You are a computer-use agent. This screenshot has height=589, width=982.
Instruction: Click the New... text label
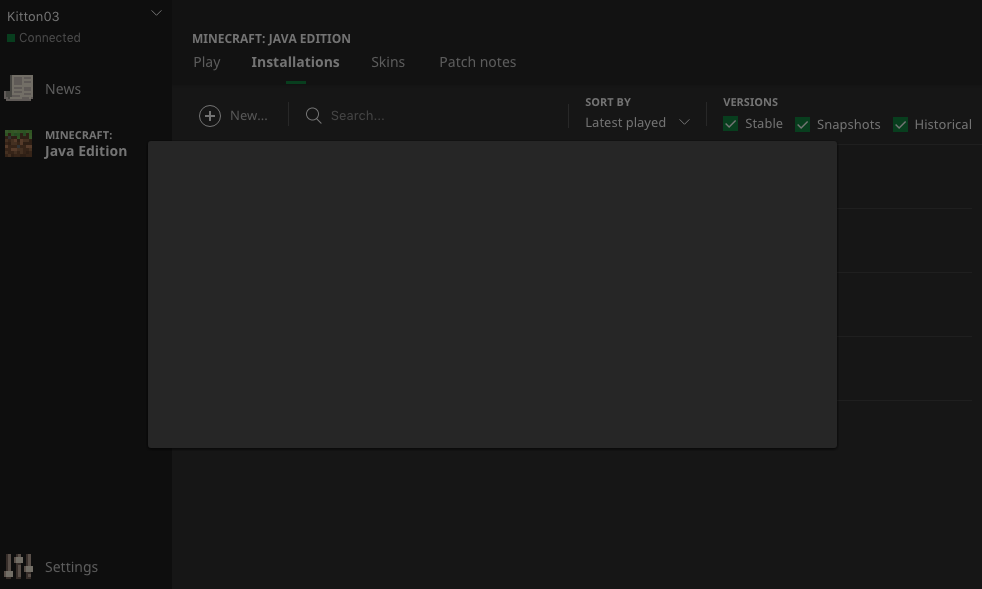click(x=248, y=116)
